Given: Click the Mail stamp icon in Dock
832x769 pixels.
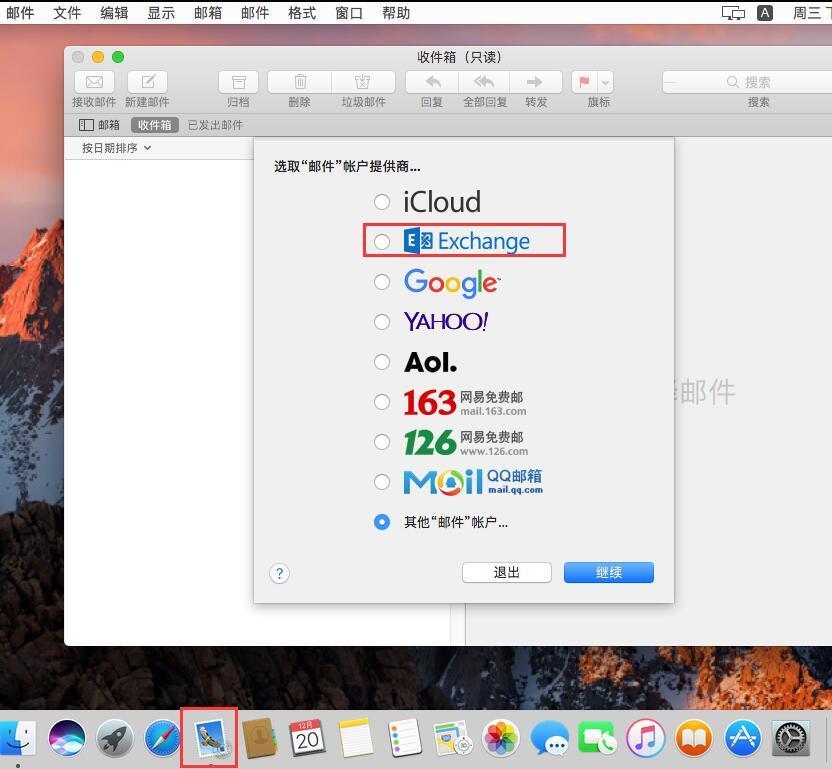Looking at the screenshot, I should click(x=211, y=738).
